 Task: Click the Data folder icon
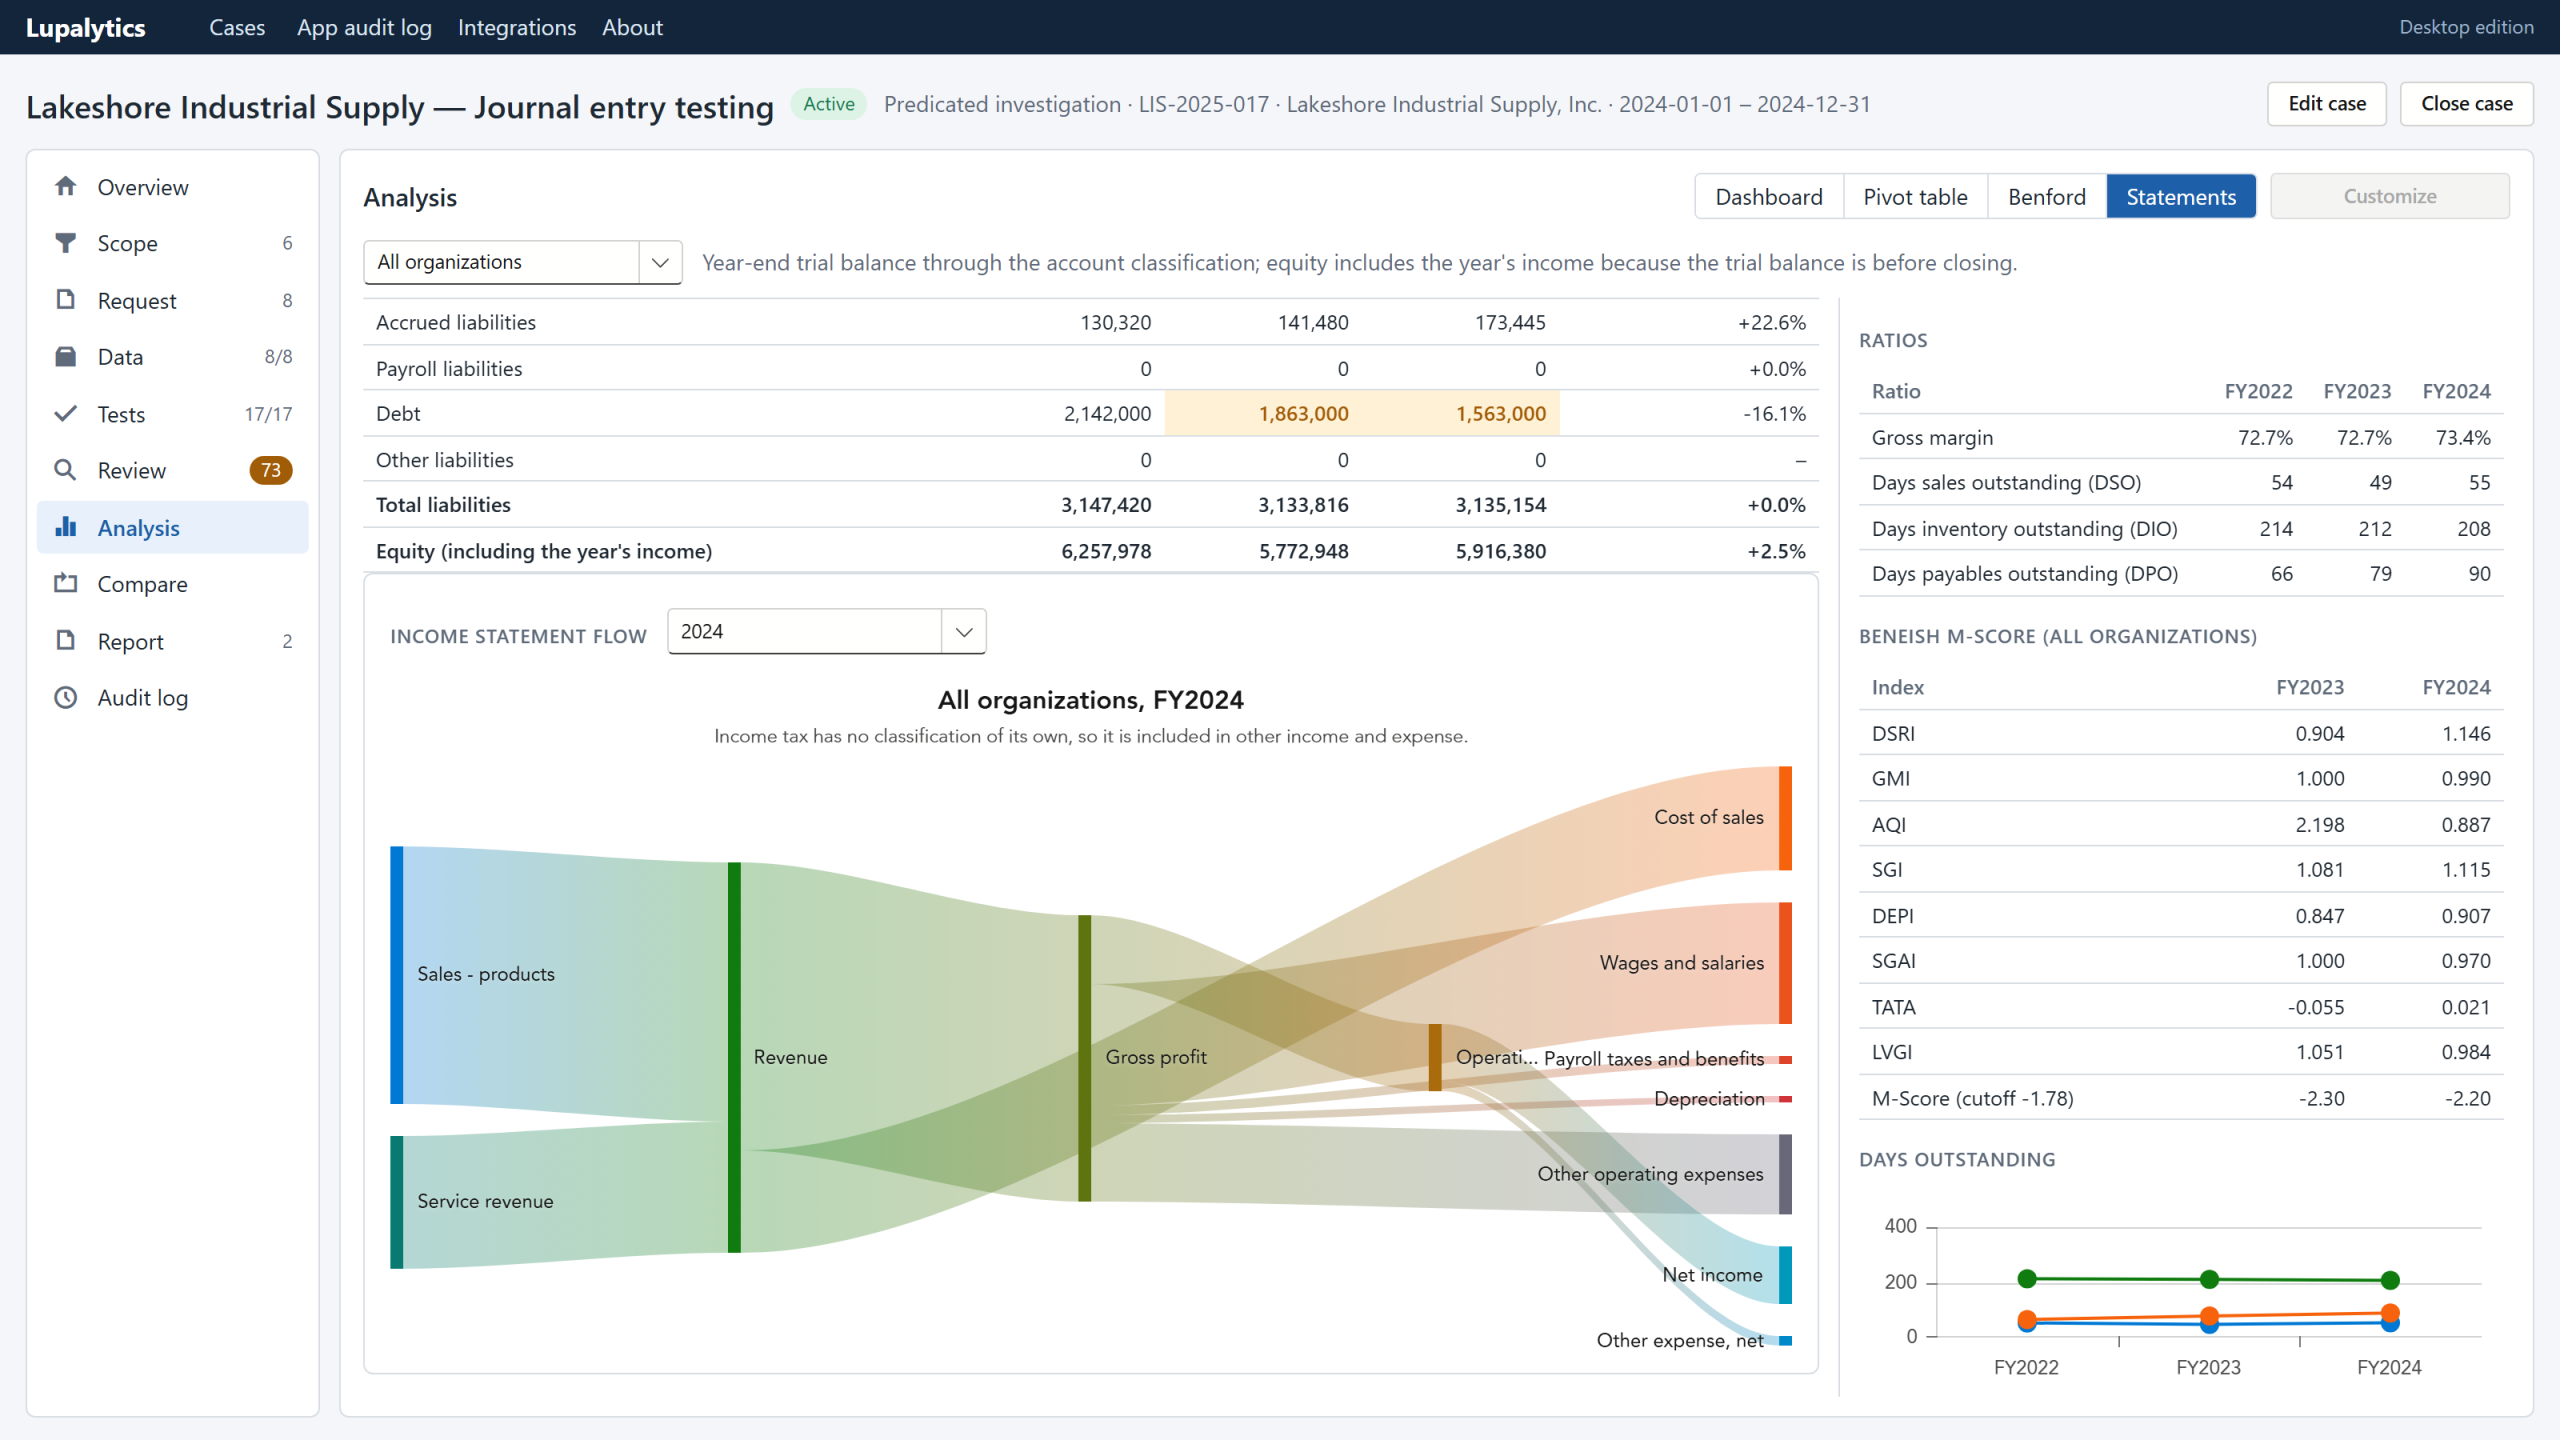(66, 357)
